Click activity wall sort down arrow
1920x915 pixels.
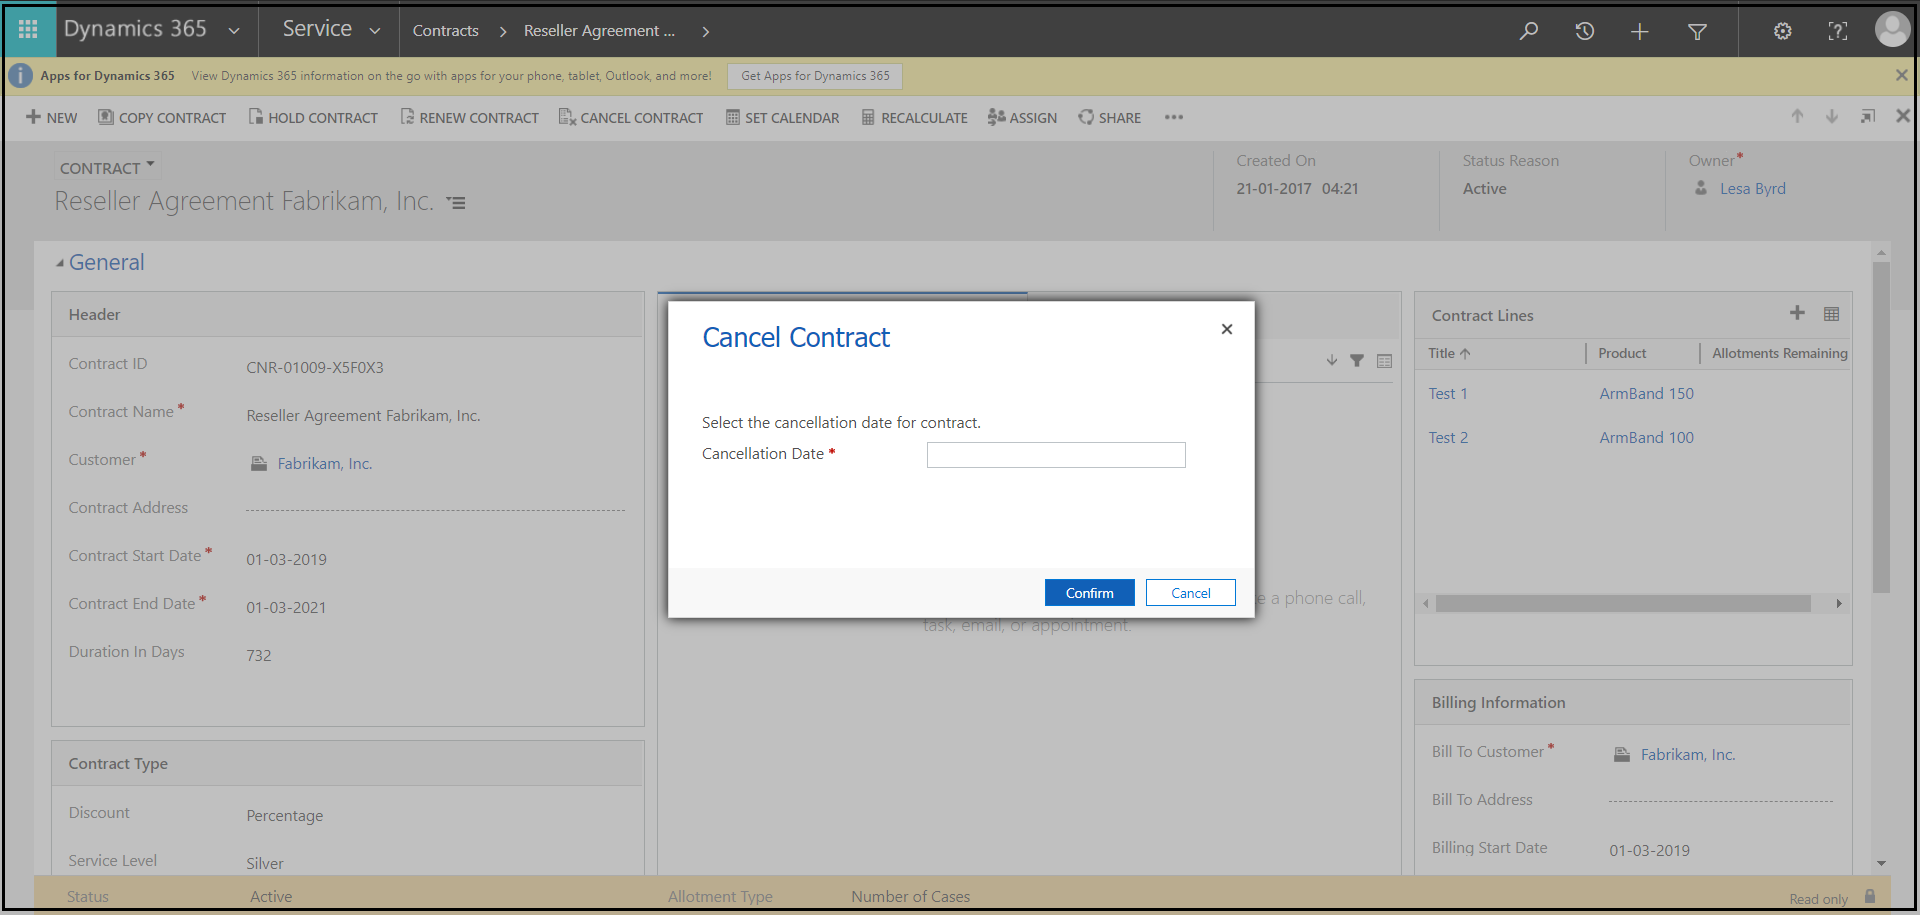1332,360
